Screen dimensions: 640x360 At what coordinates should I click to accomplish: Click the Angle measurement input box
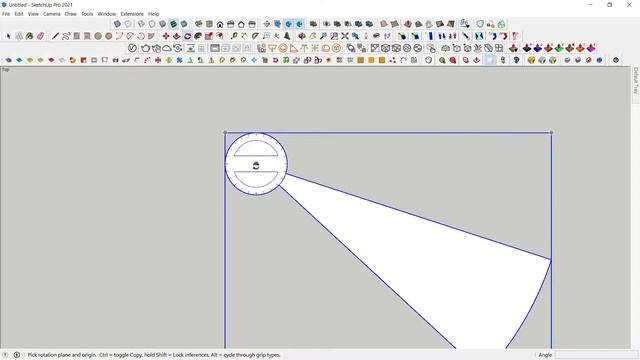(595, 355)
